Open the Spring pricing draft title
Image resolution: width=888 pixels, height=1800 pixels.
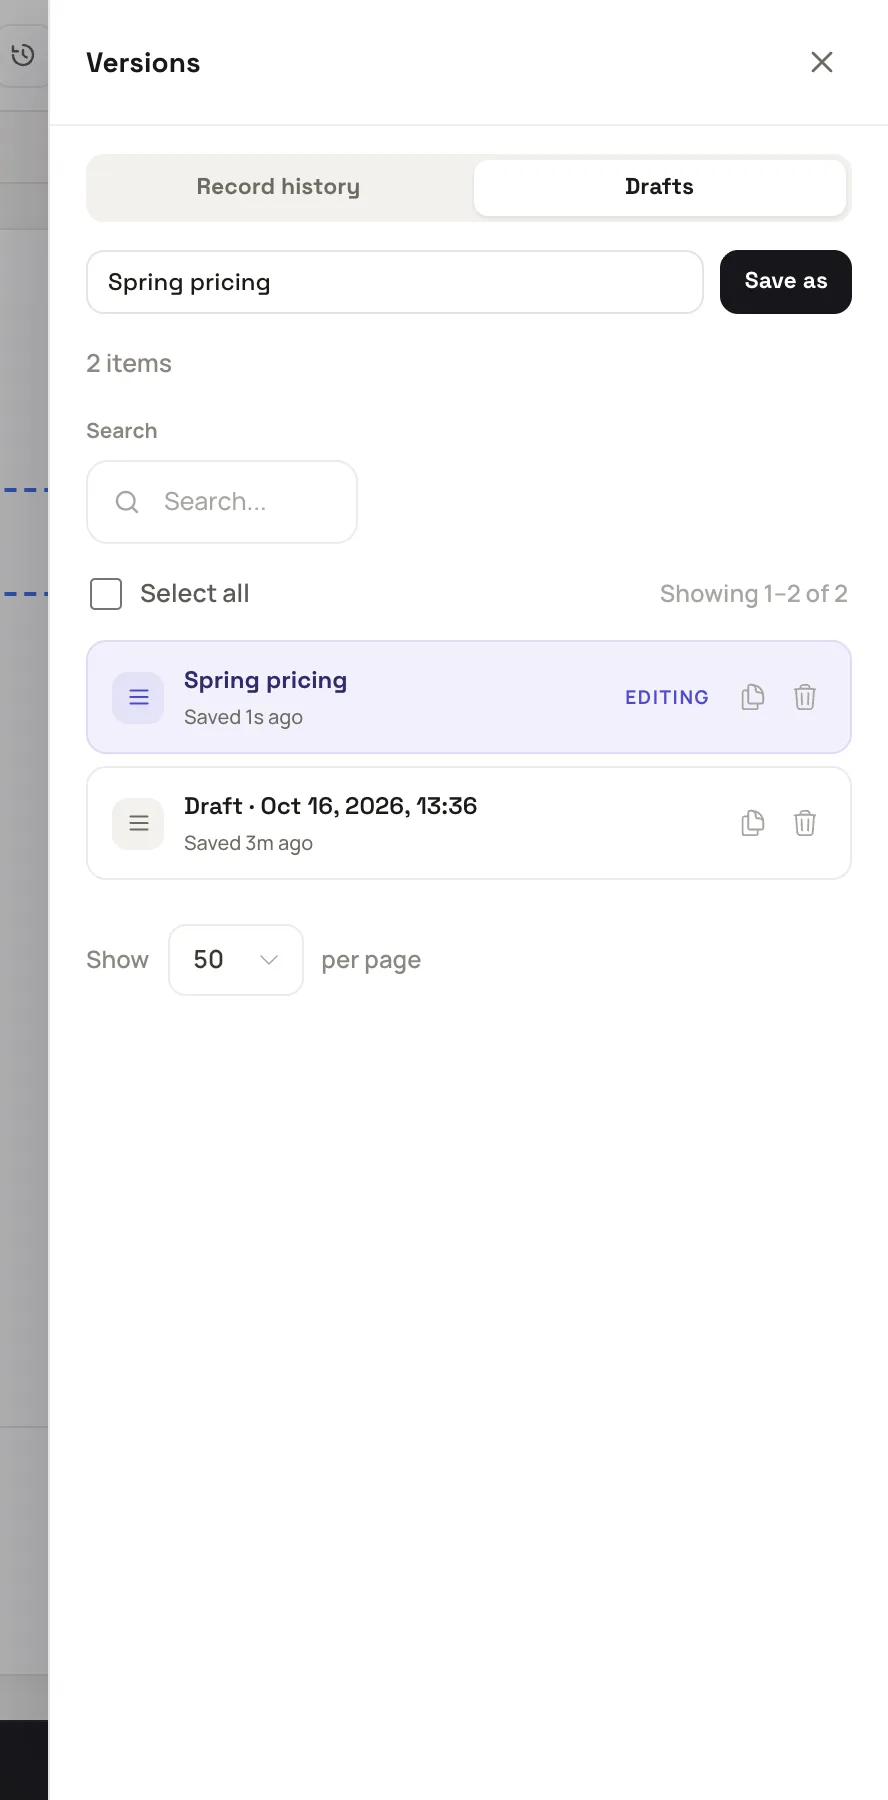(266, 680)
